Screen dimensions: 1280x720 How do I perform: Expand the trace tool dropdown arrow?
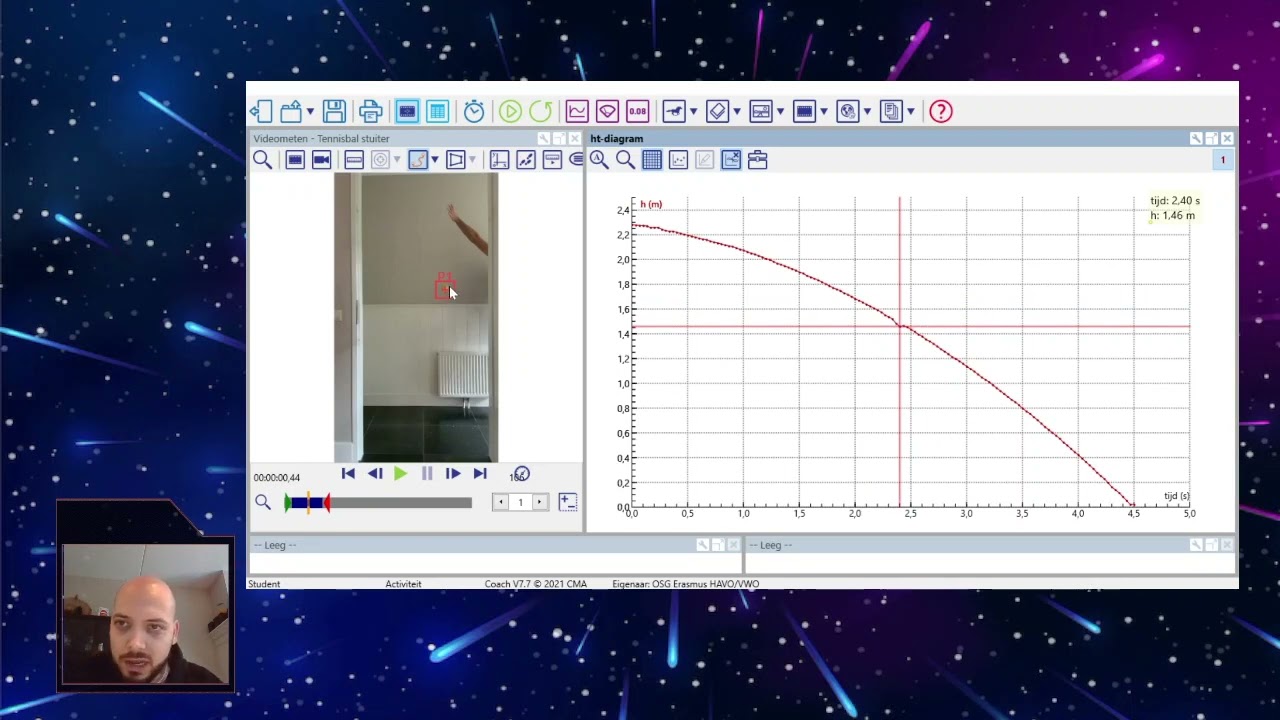tap(435, 160)
